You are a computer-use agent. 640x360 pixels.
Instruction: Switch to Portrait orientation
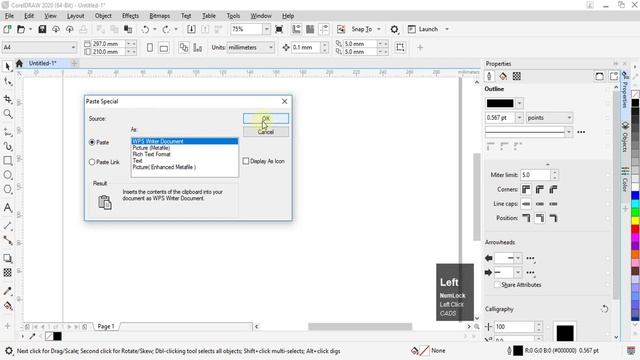pyautogui.click(x=150, y=48)
